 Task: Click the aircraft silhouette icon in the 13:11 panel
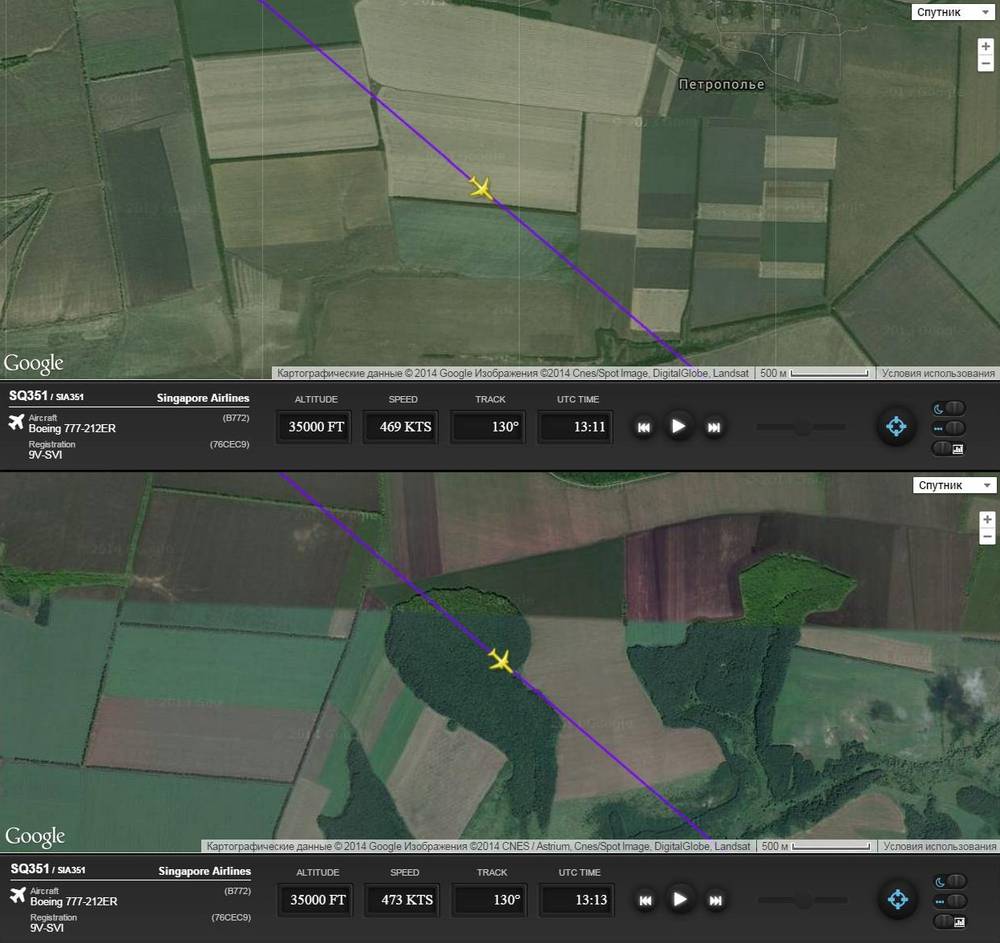(17, 421)
